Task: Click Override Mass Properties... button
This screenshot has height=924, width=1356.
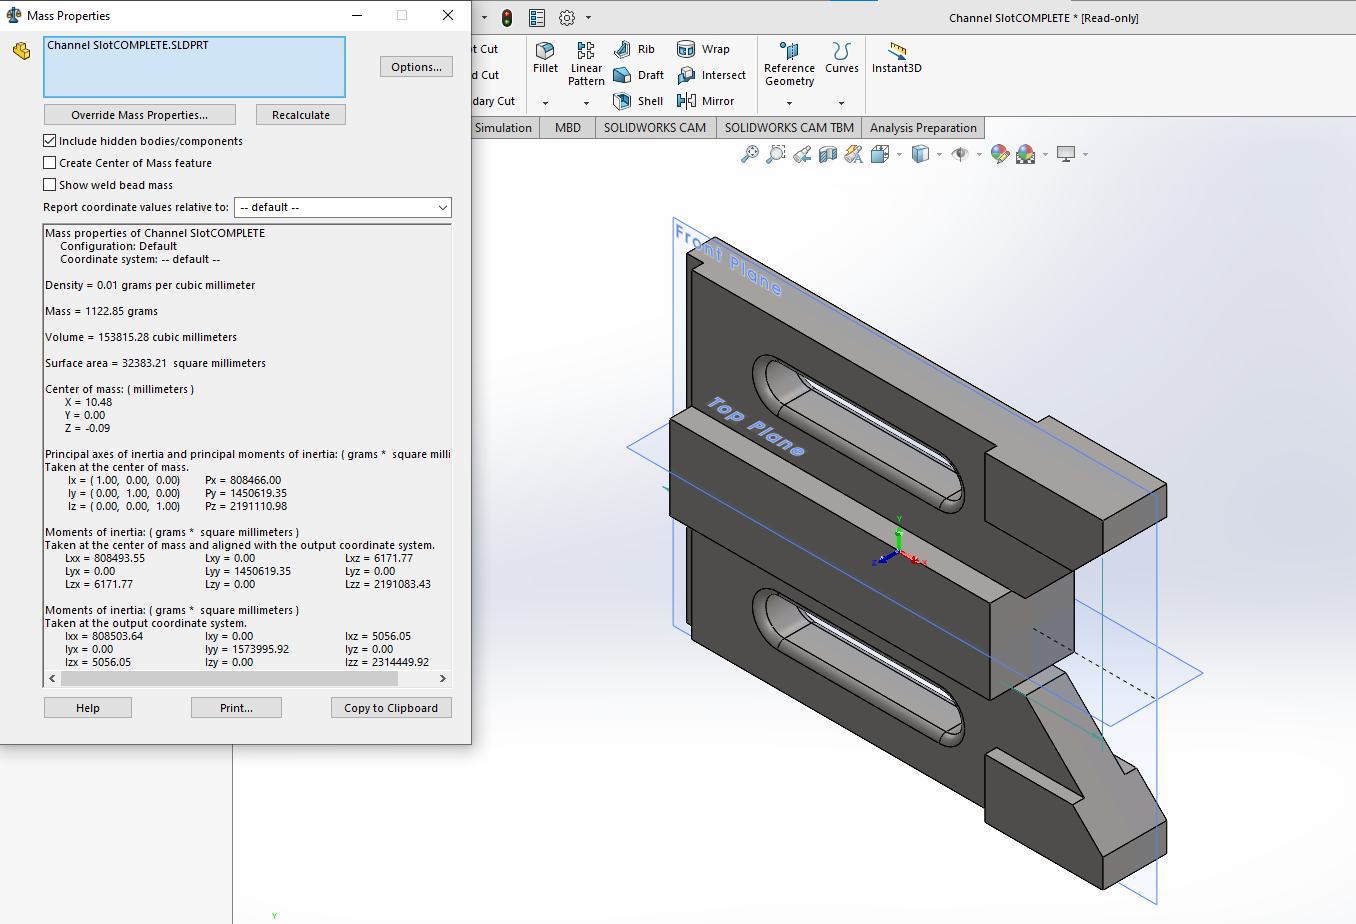Action: tap(140, 115)
